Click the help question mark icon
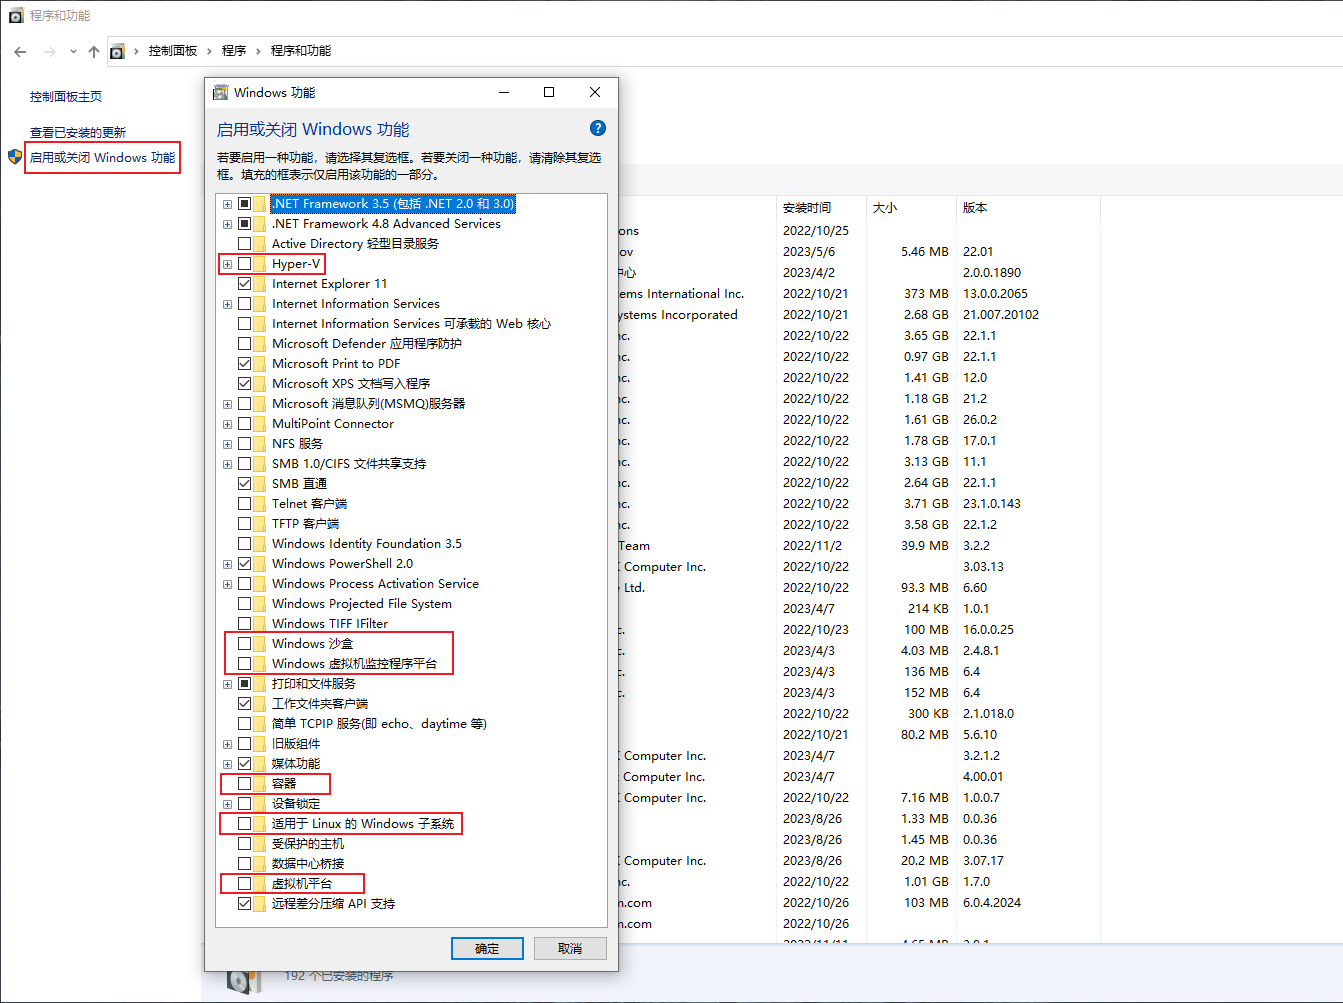The height and width of the screenshot is (1003, 1343). 598,128
